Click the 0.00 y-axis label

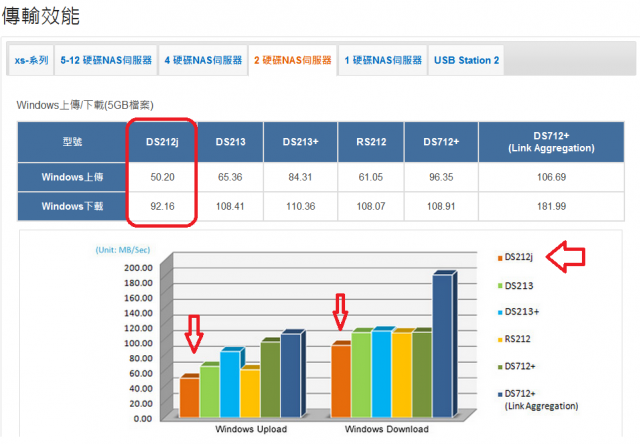coord(142,419)
